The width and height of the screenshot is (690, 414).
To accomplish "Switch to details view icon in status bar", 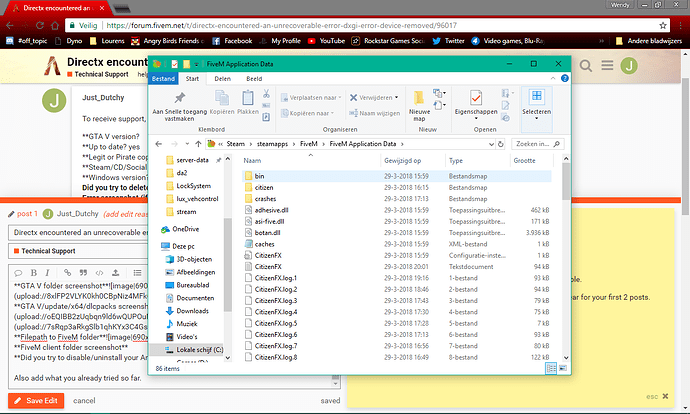I will [x=551, y=368].
